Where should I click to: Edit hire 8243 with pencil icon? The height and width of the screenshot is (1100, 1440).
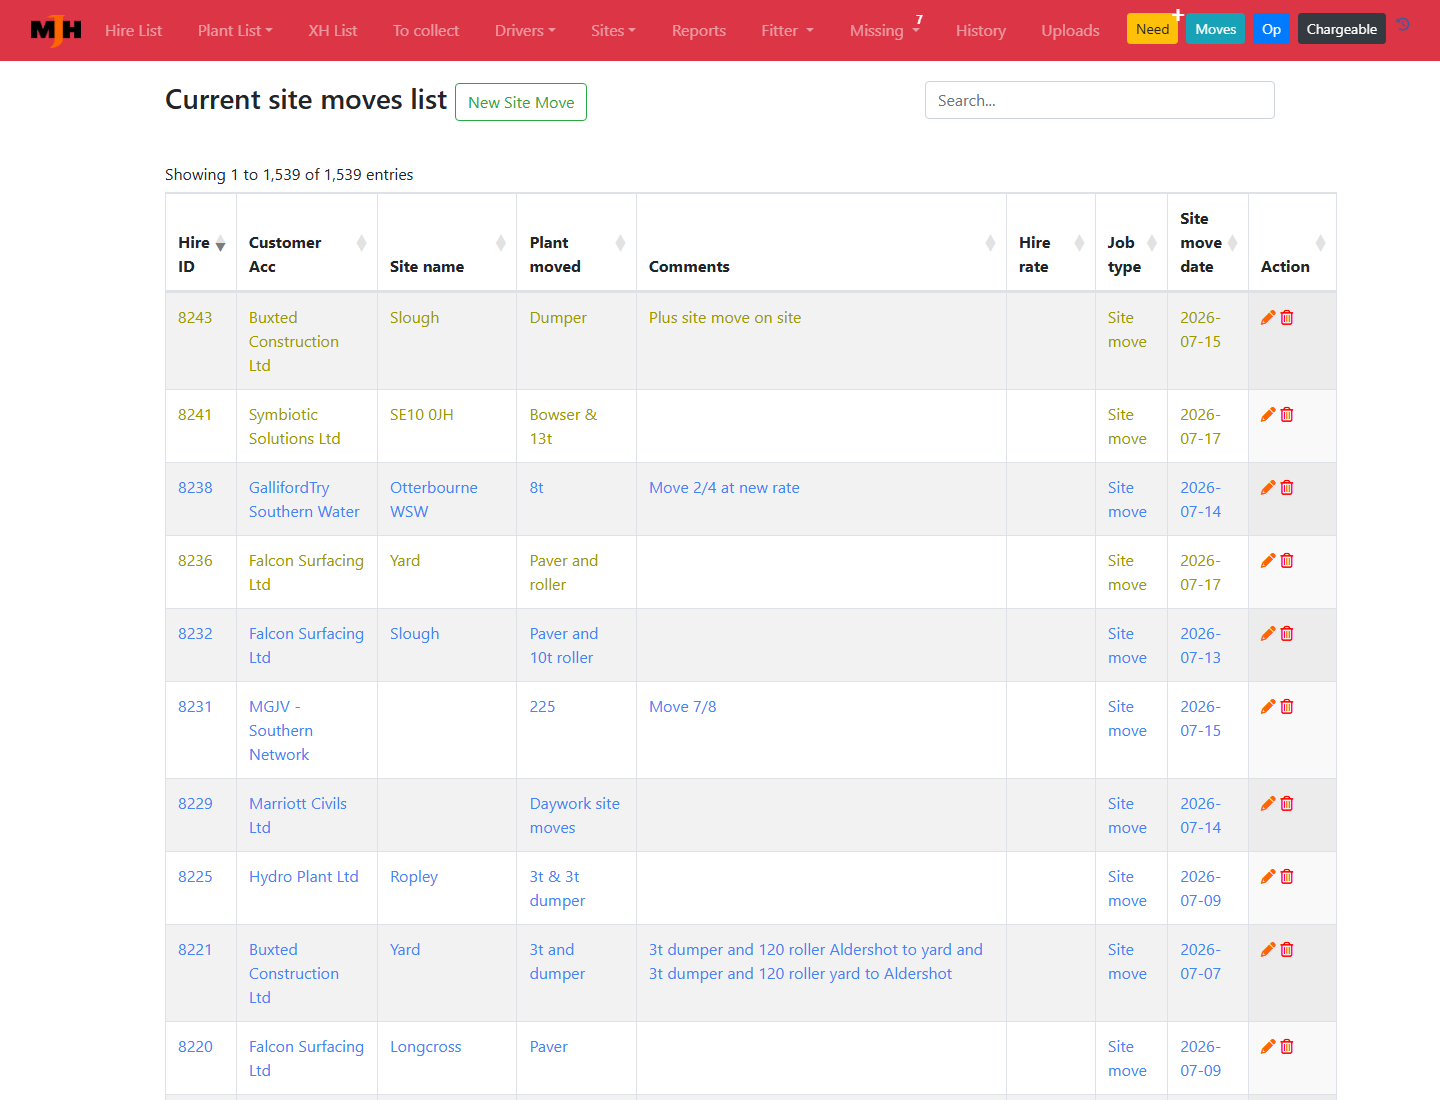1268,317
